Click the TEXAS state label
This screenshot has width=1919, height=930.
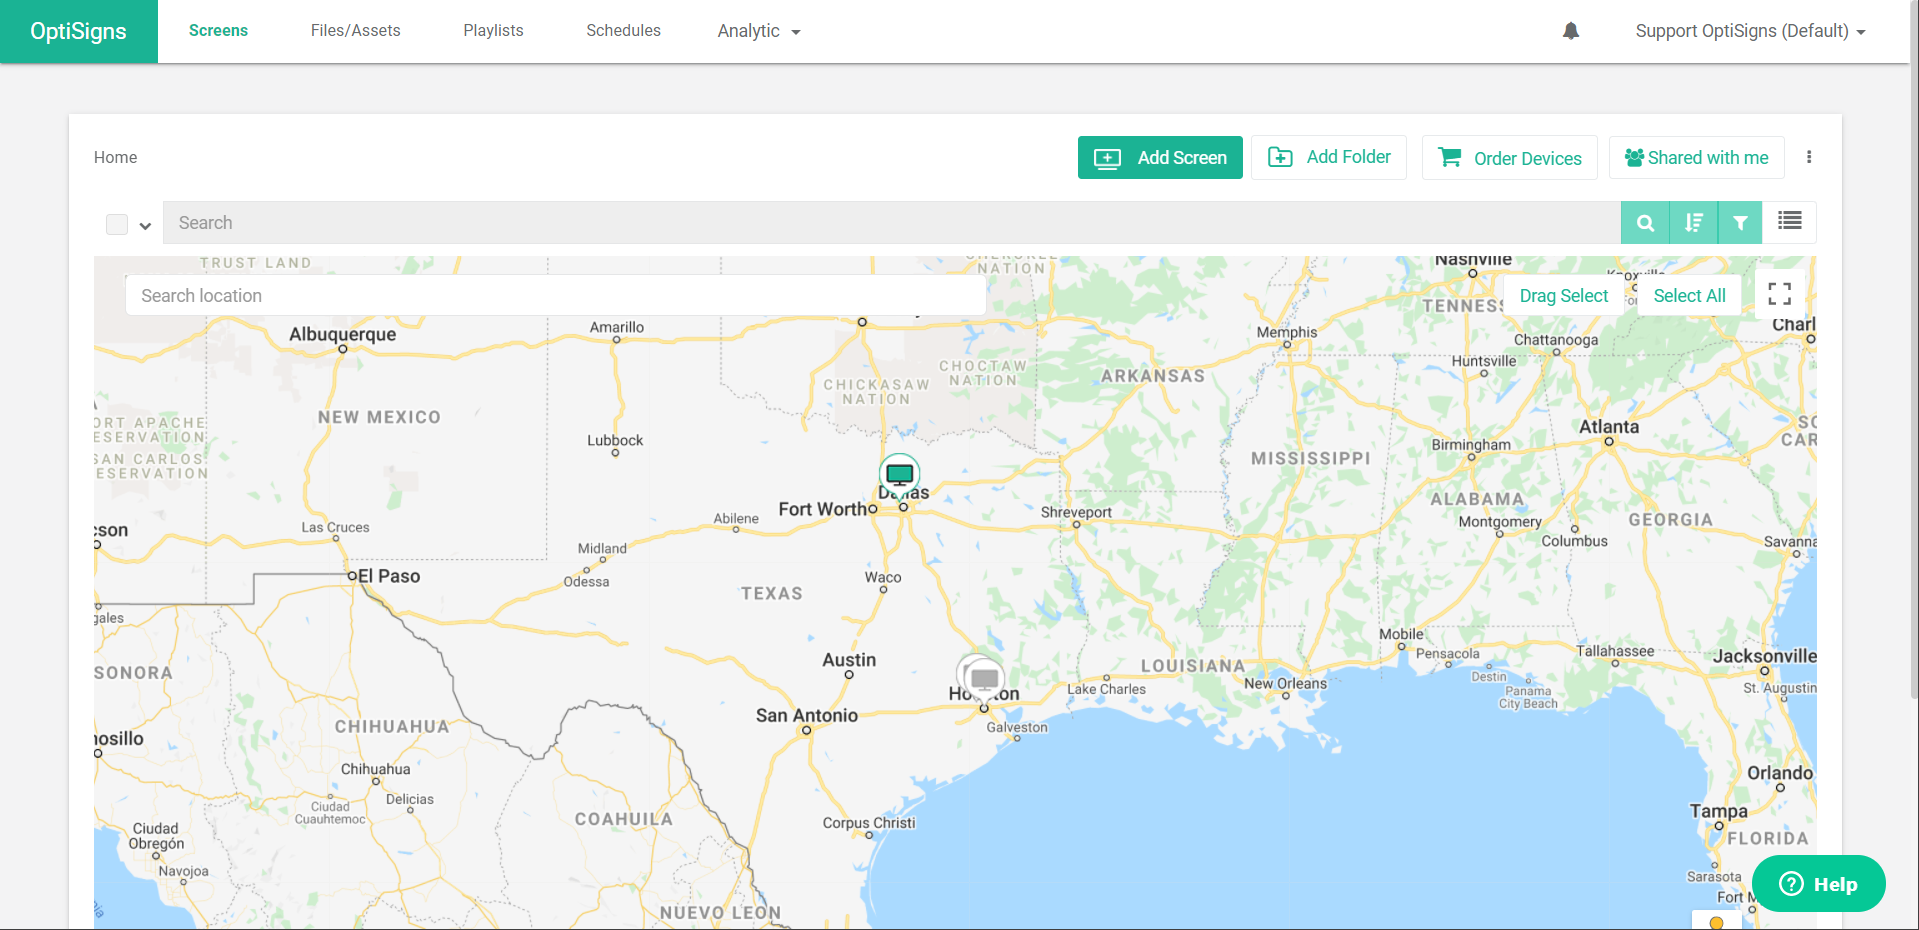point(771,593)
